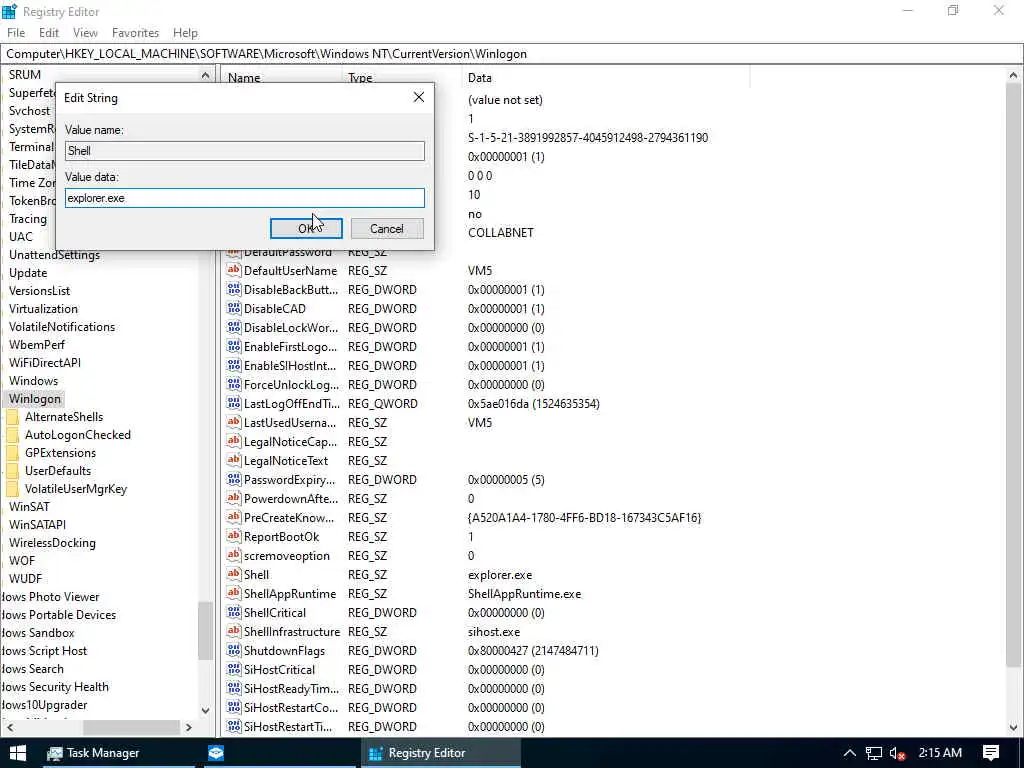The height and width of the screenshot is (768, 1024).
Task: Close the Edit String dialog
Action: pos(419,97)
